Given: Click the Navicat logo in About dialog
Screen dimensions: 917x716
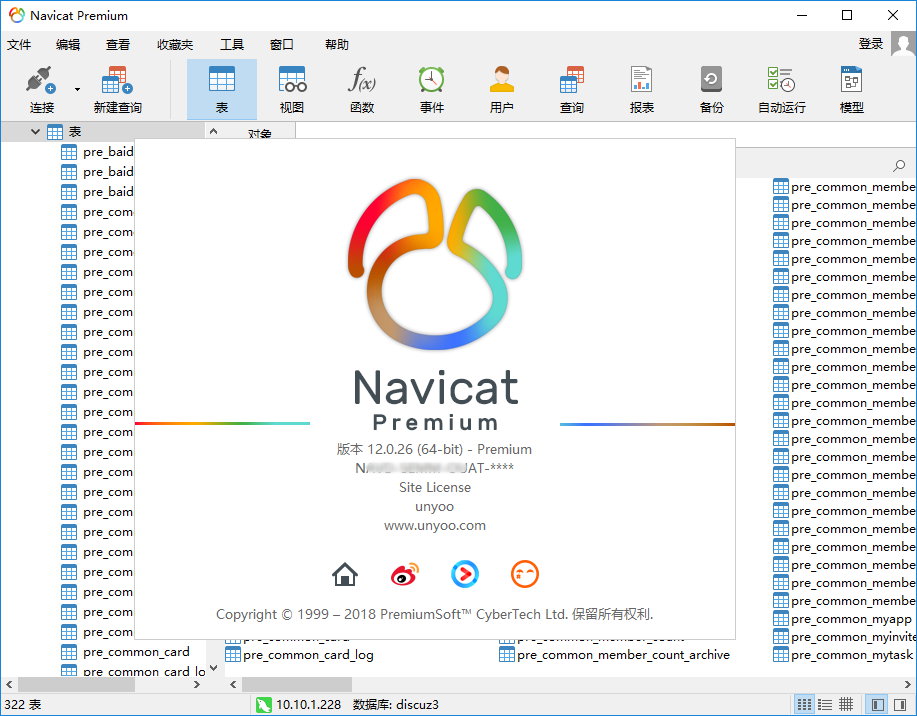Looking at the screenshot, I should pos(435,264).
